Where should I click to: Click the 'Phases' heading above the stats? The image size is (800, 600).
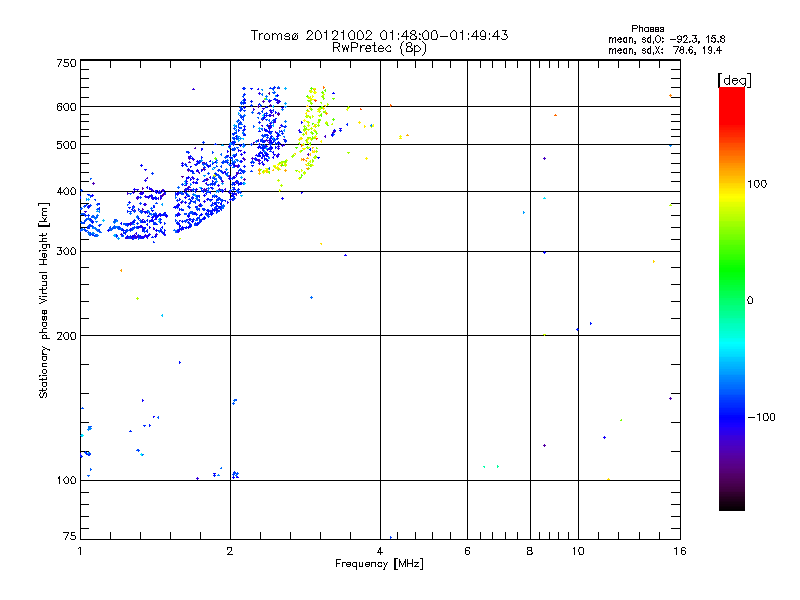pos(647,29)
